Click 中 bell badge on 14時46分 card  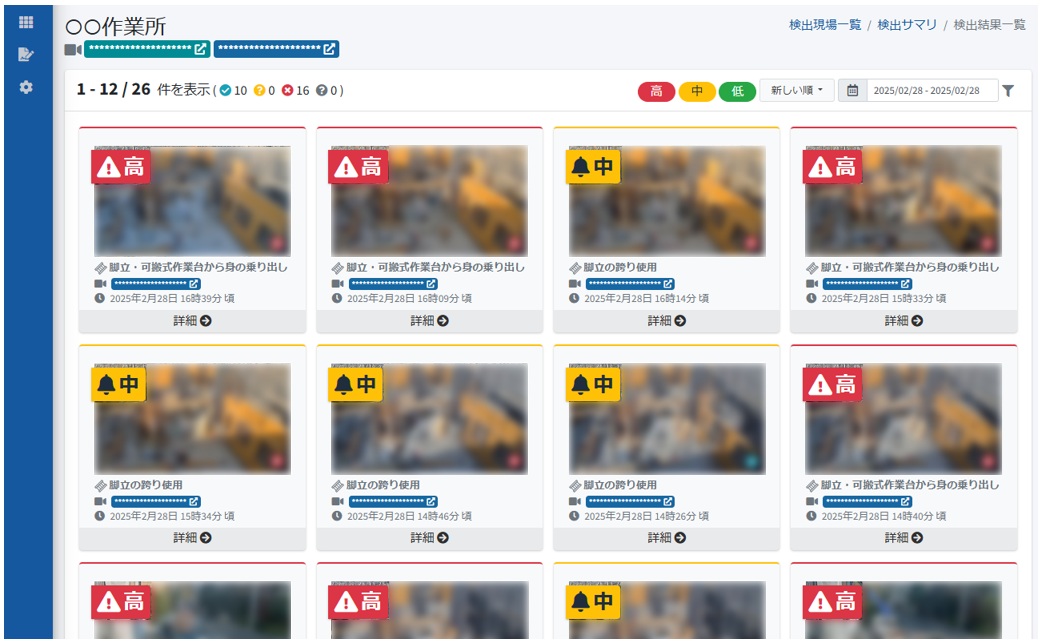(356, 384)
